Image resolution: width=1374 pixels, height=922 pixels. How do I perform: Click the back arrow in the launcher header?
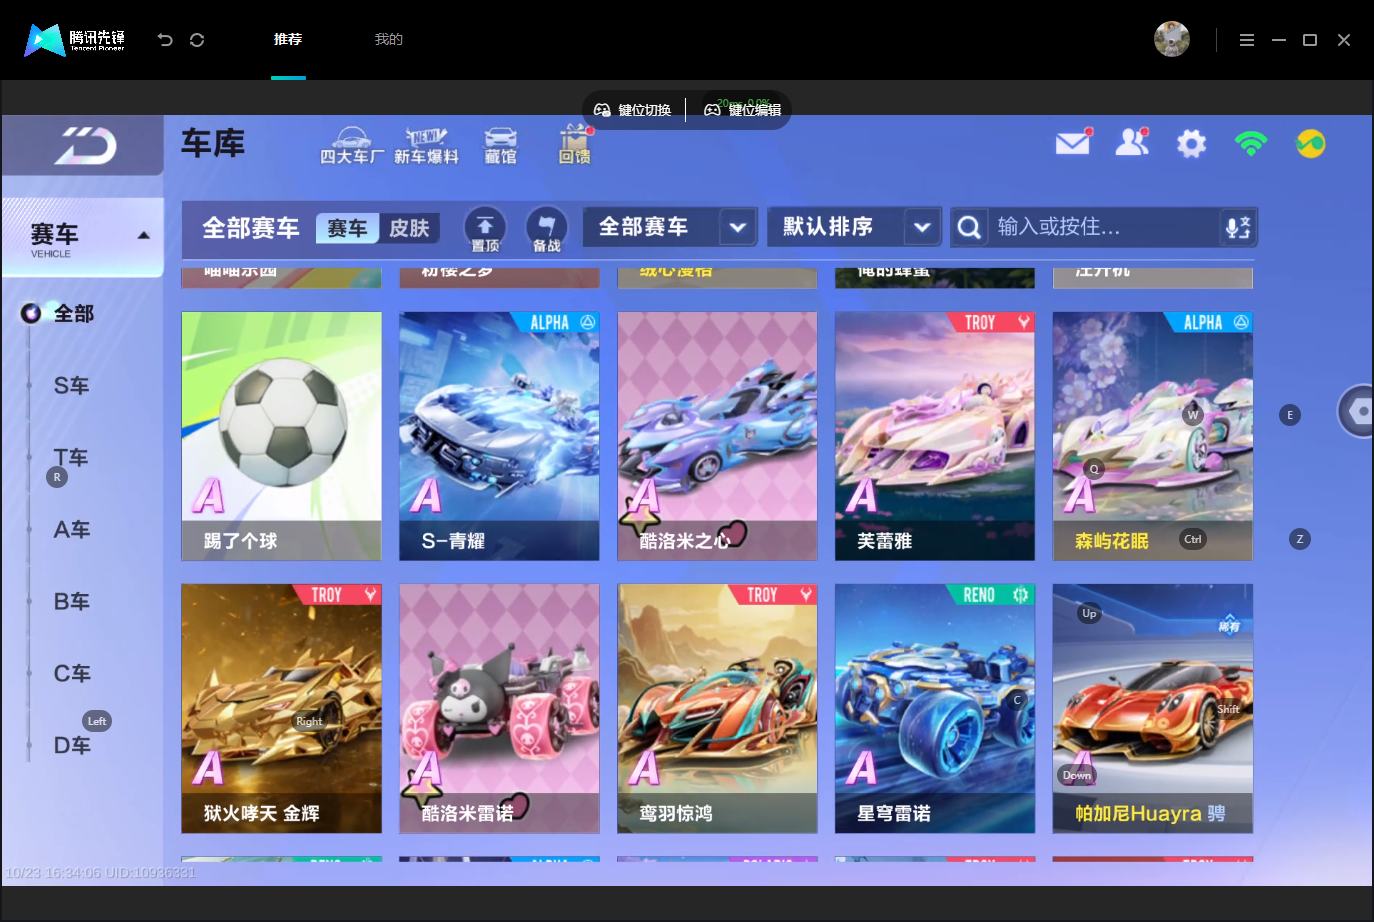[165, 40]
